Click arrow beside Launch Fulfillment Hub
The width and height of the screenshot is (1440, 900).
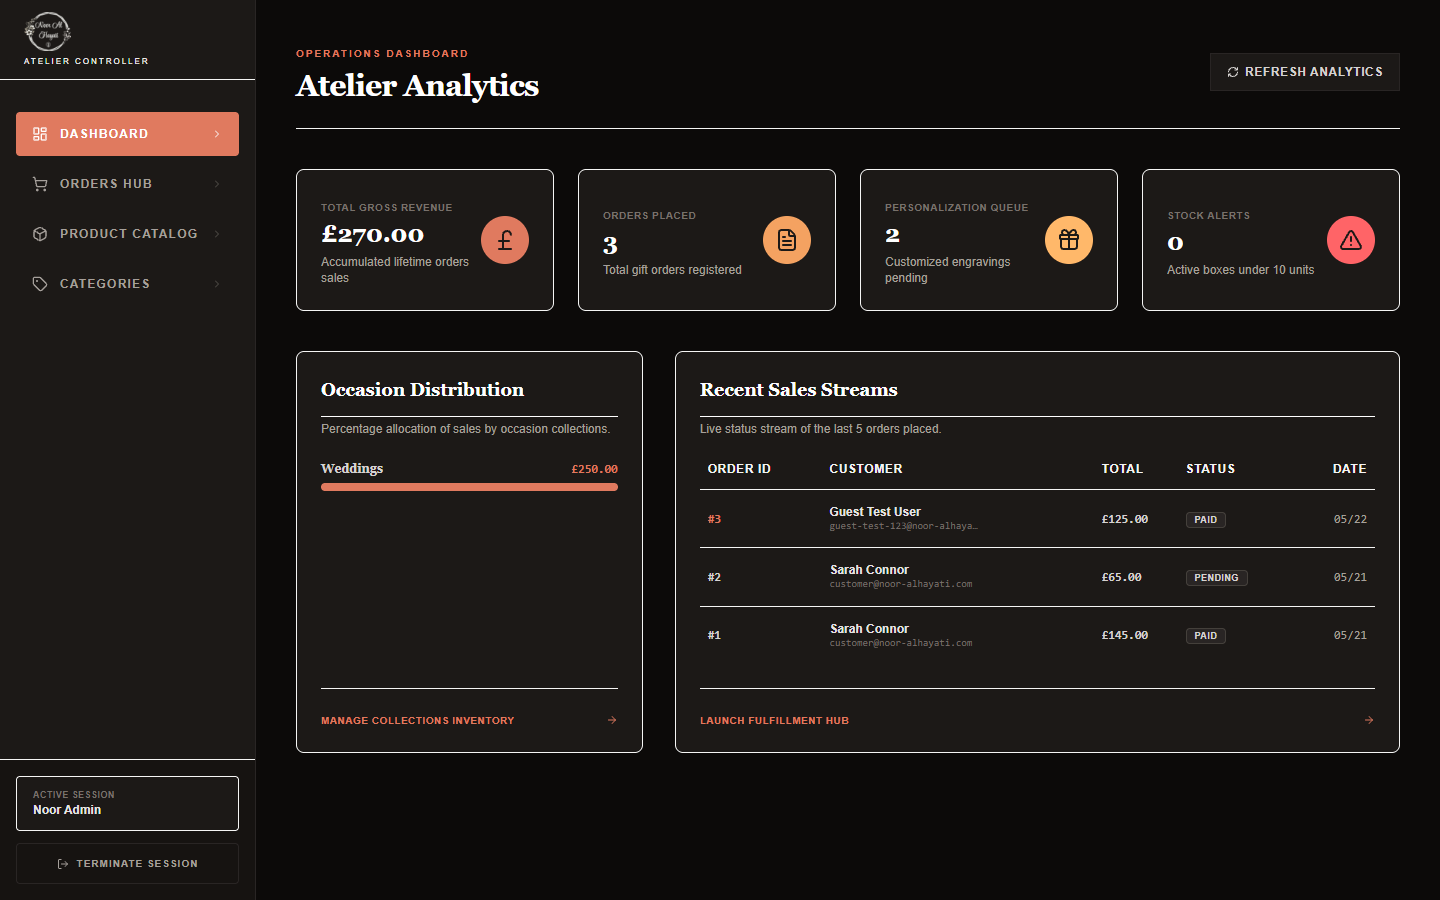point(1369,720)
